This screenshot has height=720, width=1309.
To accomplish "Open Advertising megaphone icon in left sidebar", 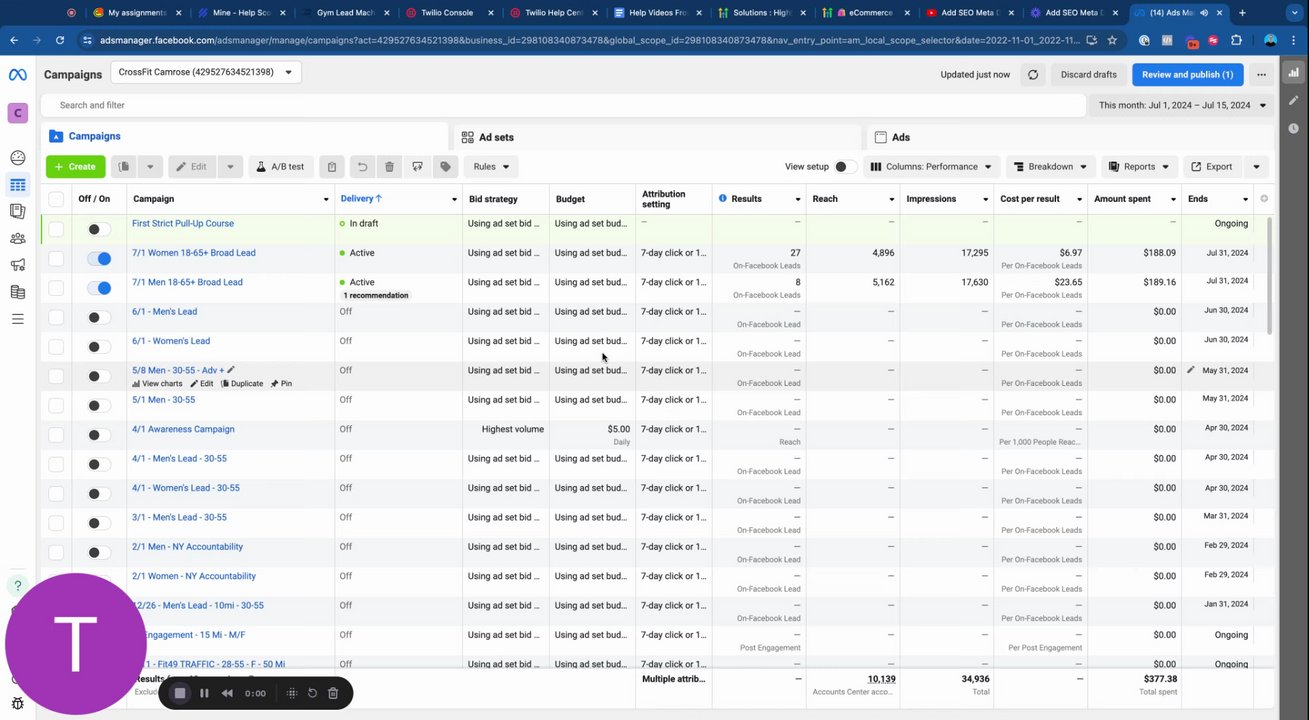I will [x=17, y=265].
